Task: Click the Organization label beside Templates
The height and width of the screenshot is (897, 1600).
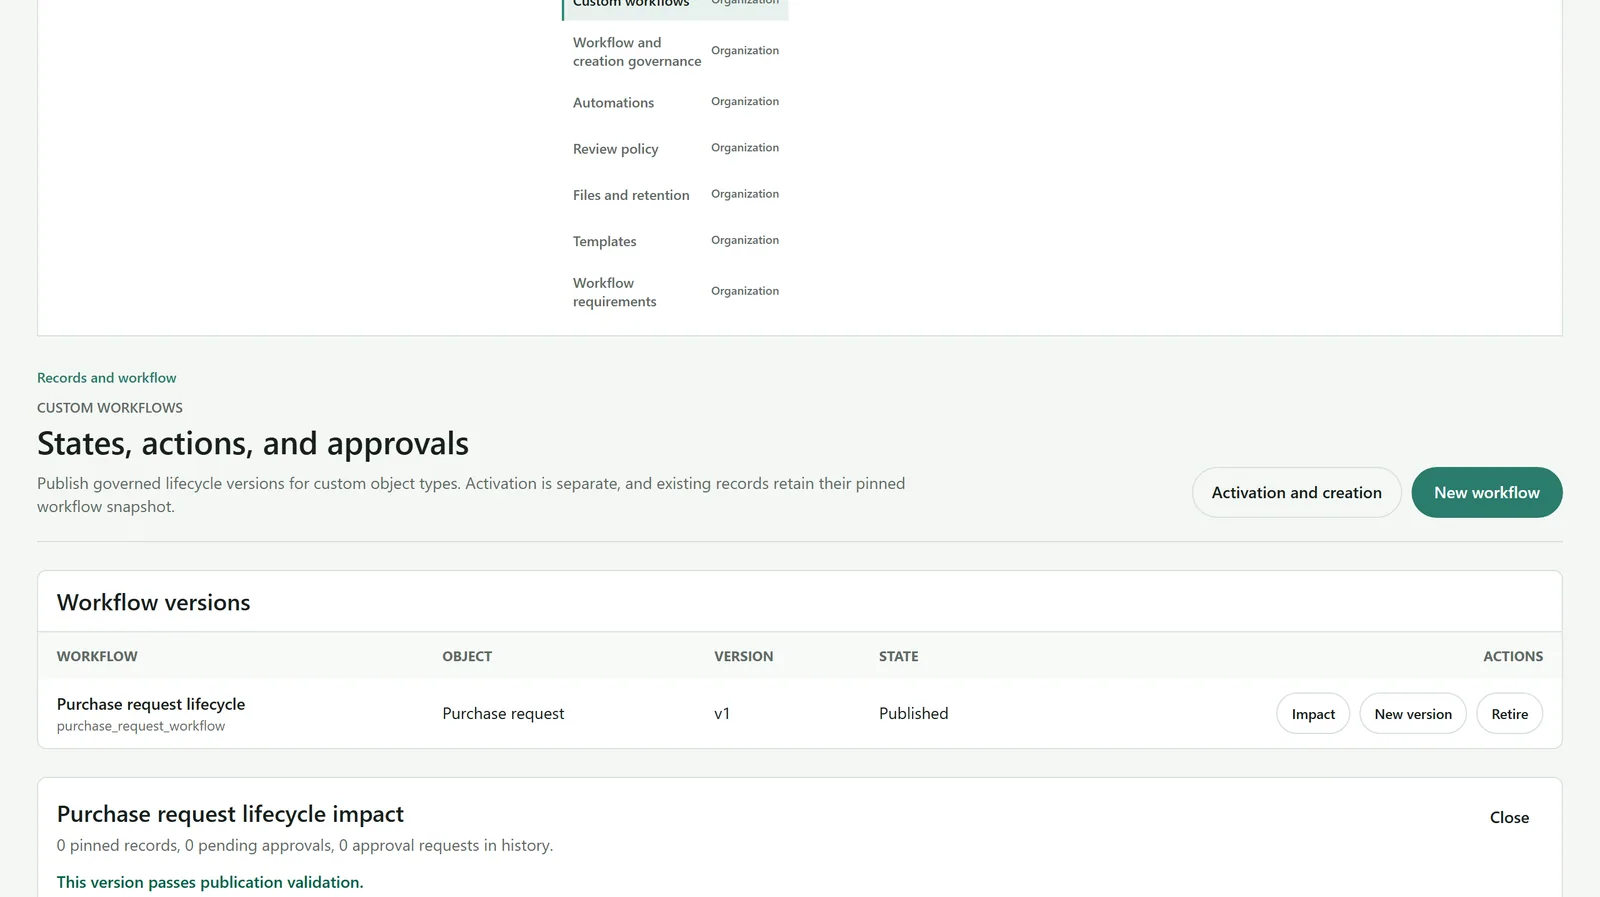Action: (745, 240)
